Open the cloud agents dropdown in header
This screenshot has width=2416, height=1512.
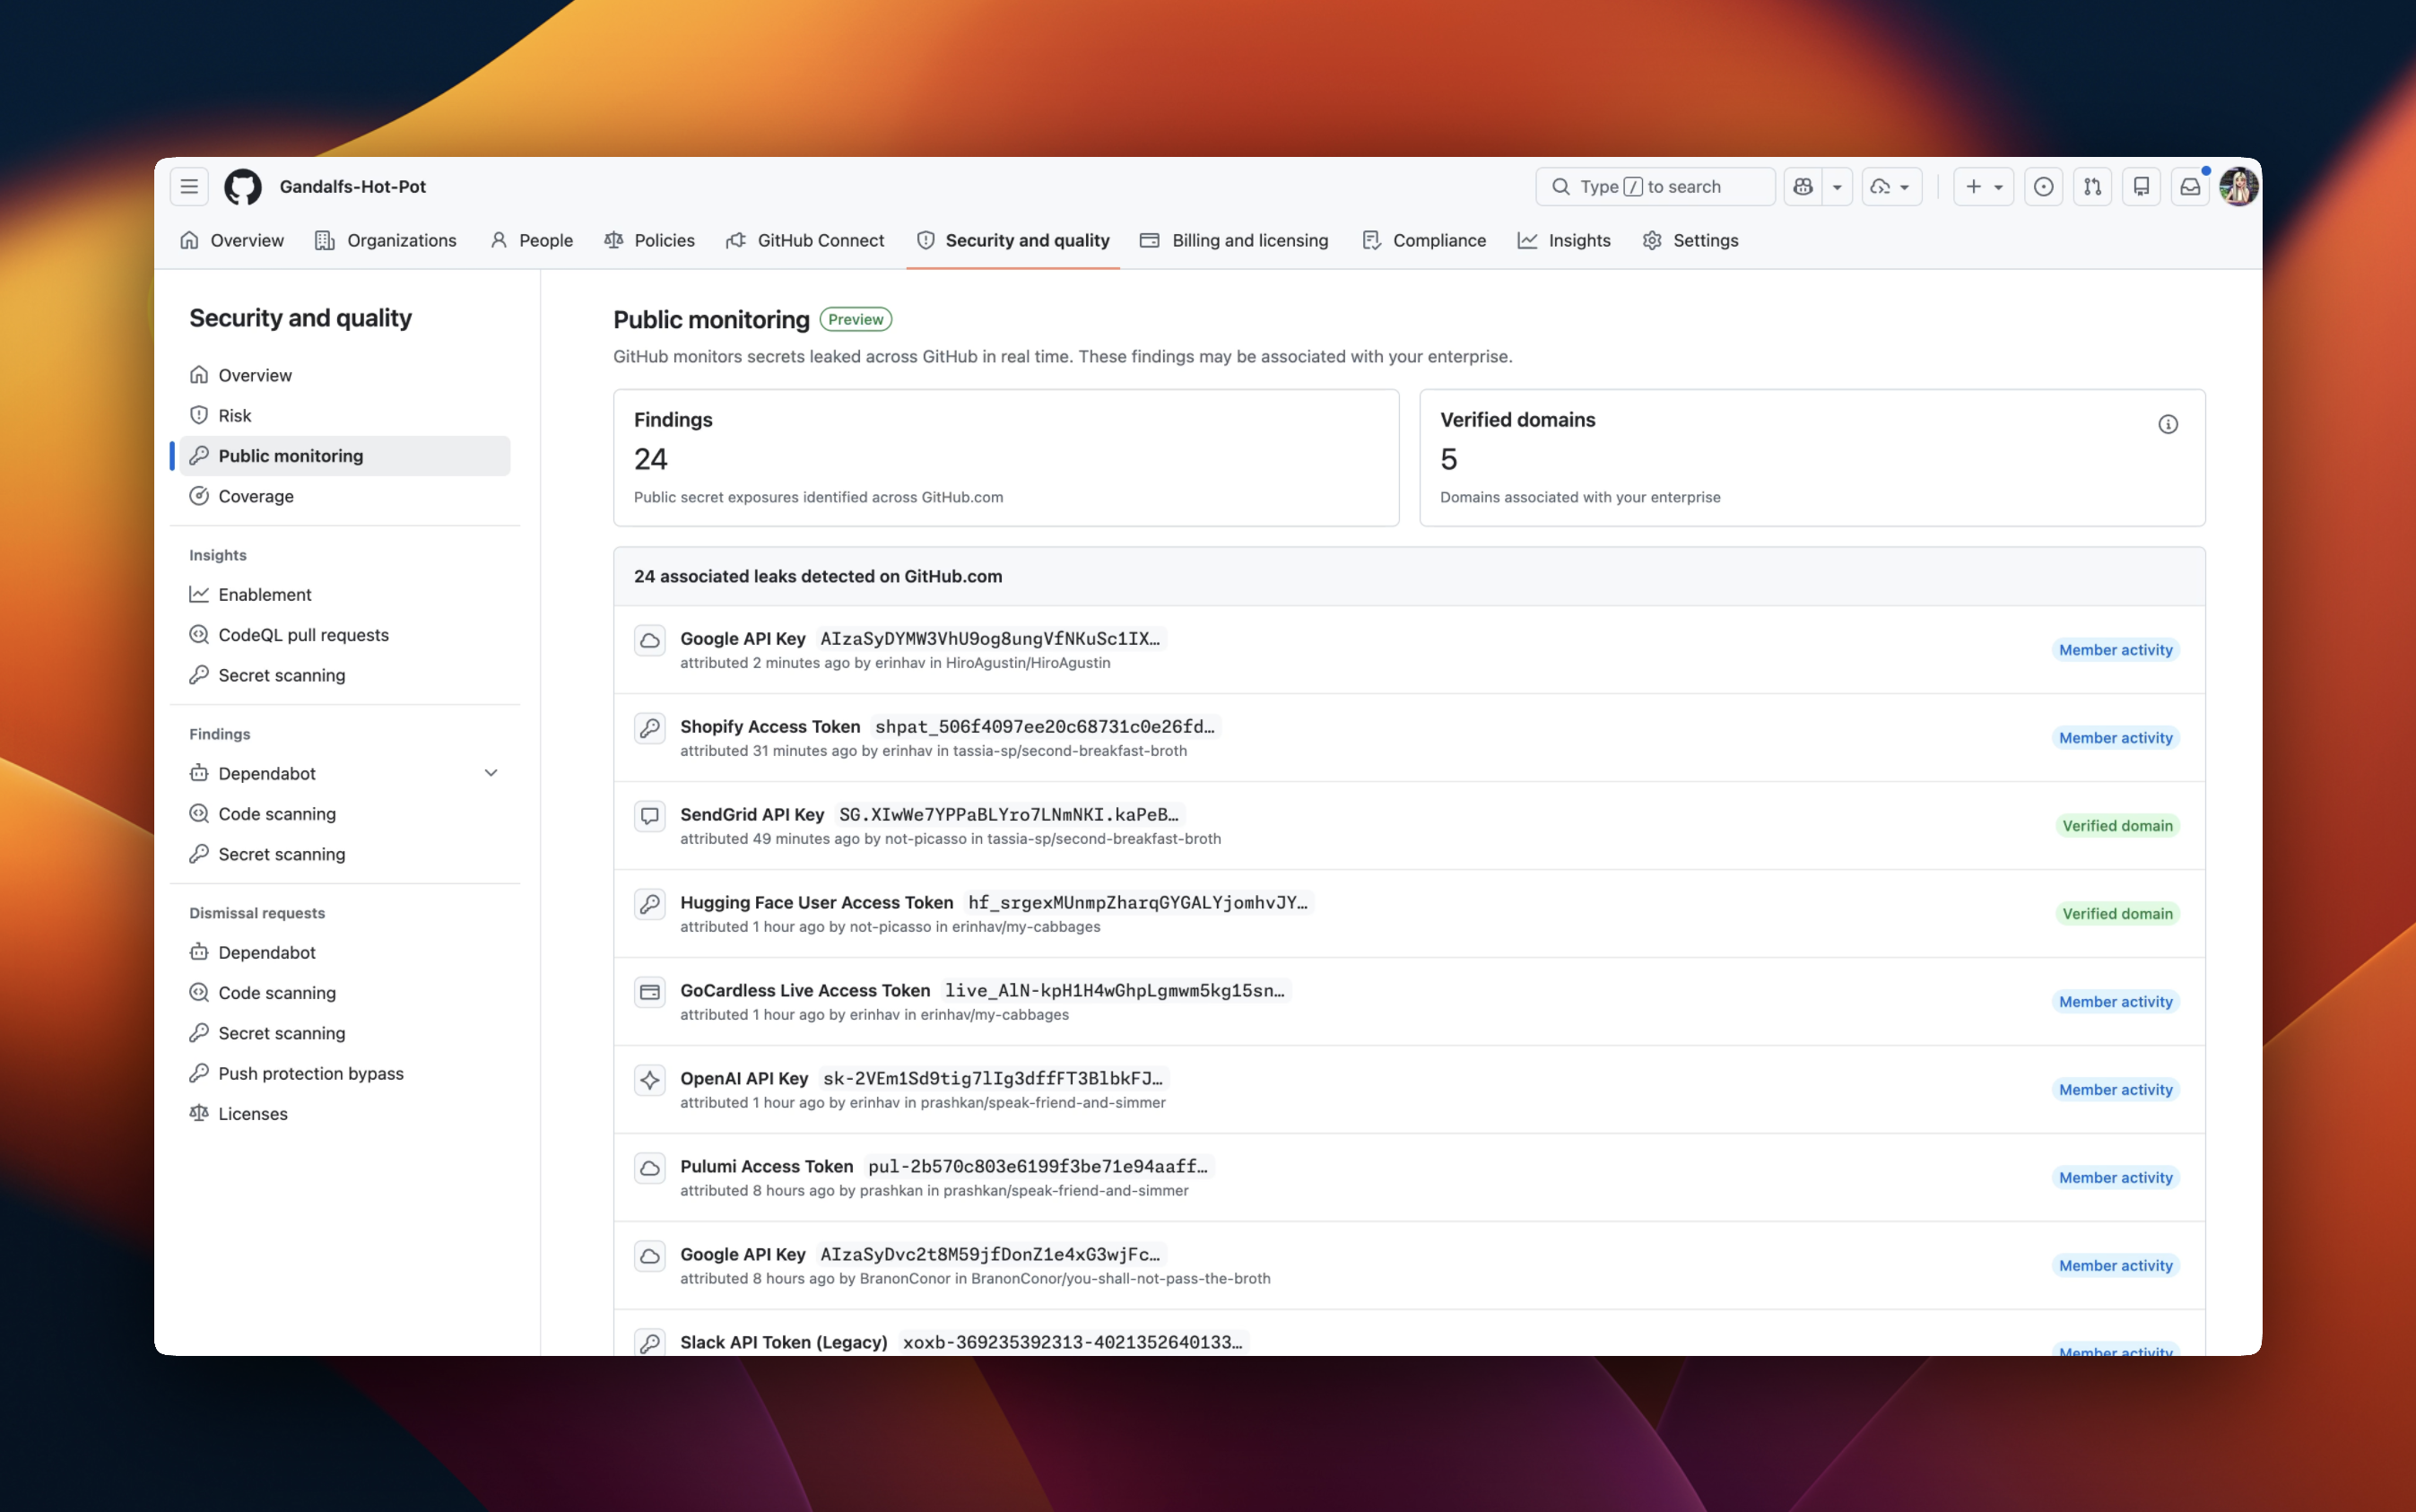pos(1891,187)
